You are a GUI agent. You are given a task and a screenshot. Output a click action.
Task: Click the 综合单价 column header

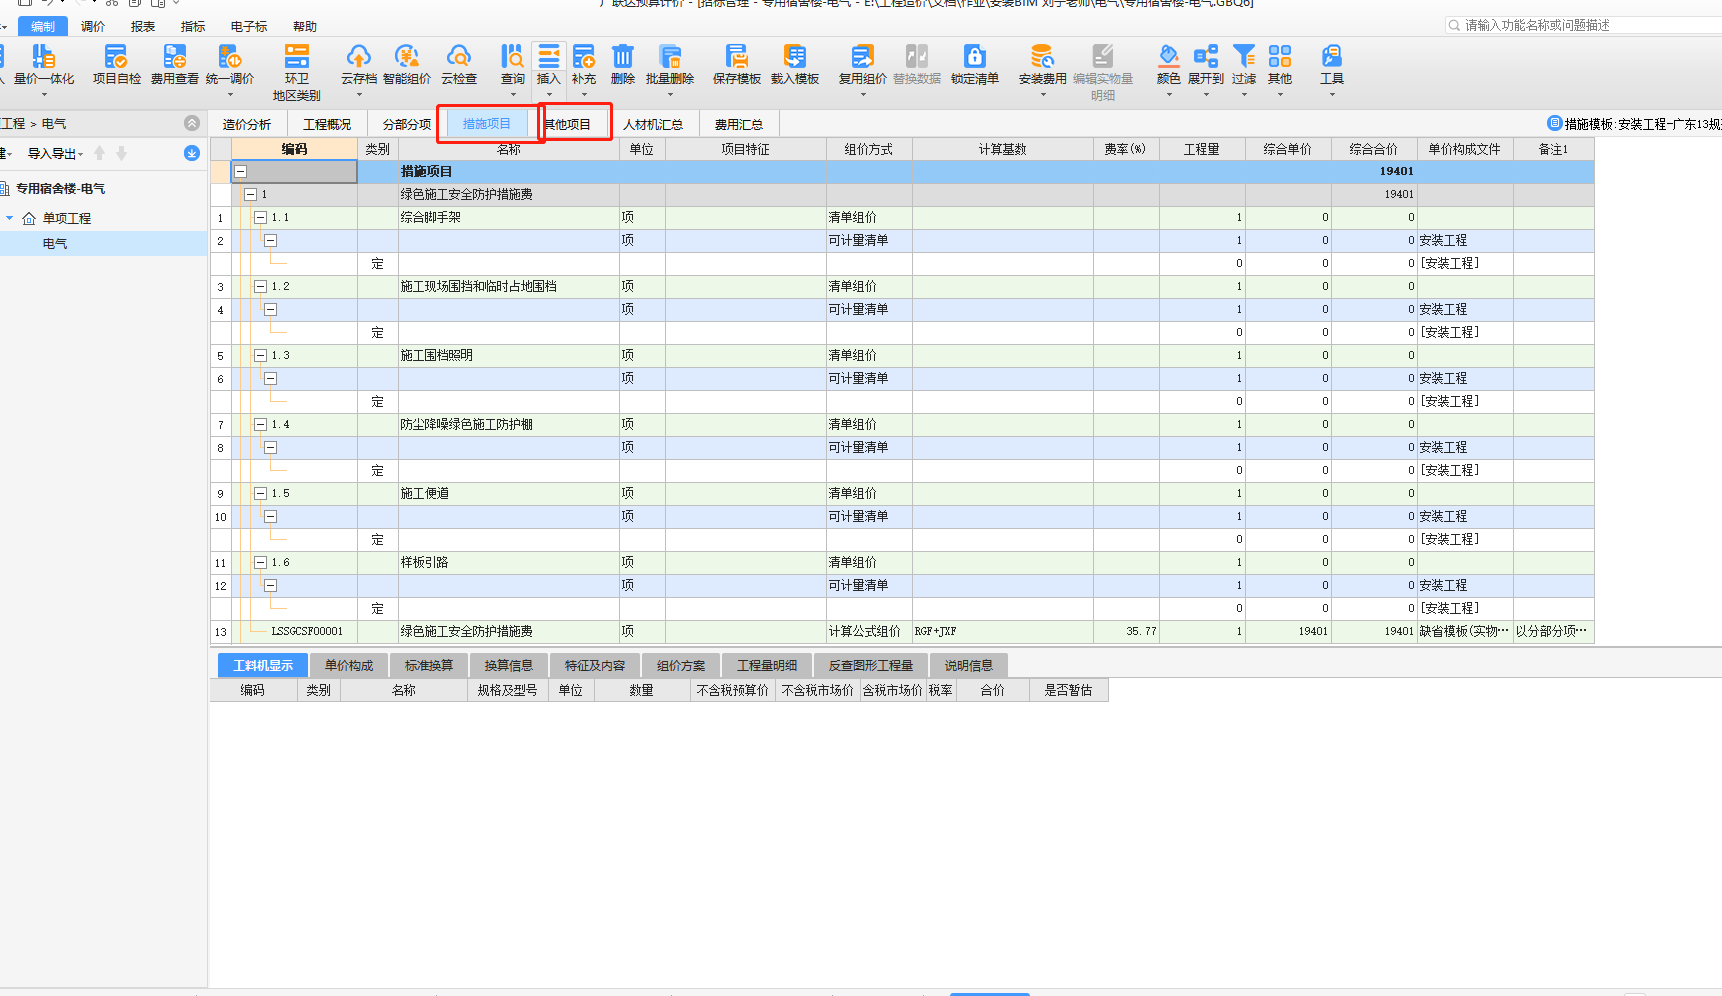pos(1288,149)
